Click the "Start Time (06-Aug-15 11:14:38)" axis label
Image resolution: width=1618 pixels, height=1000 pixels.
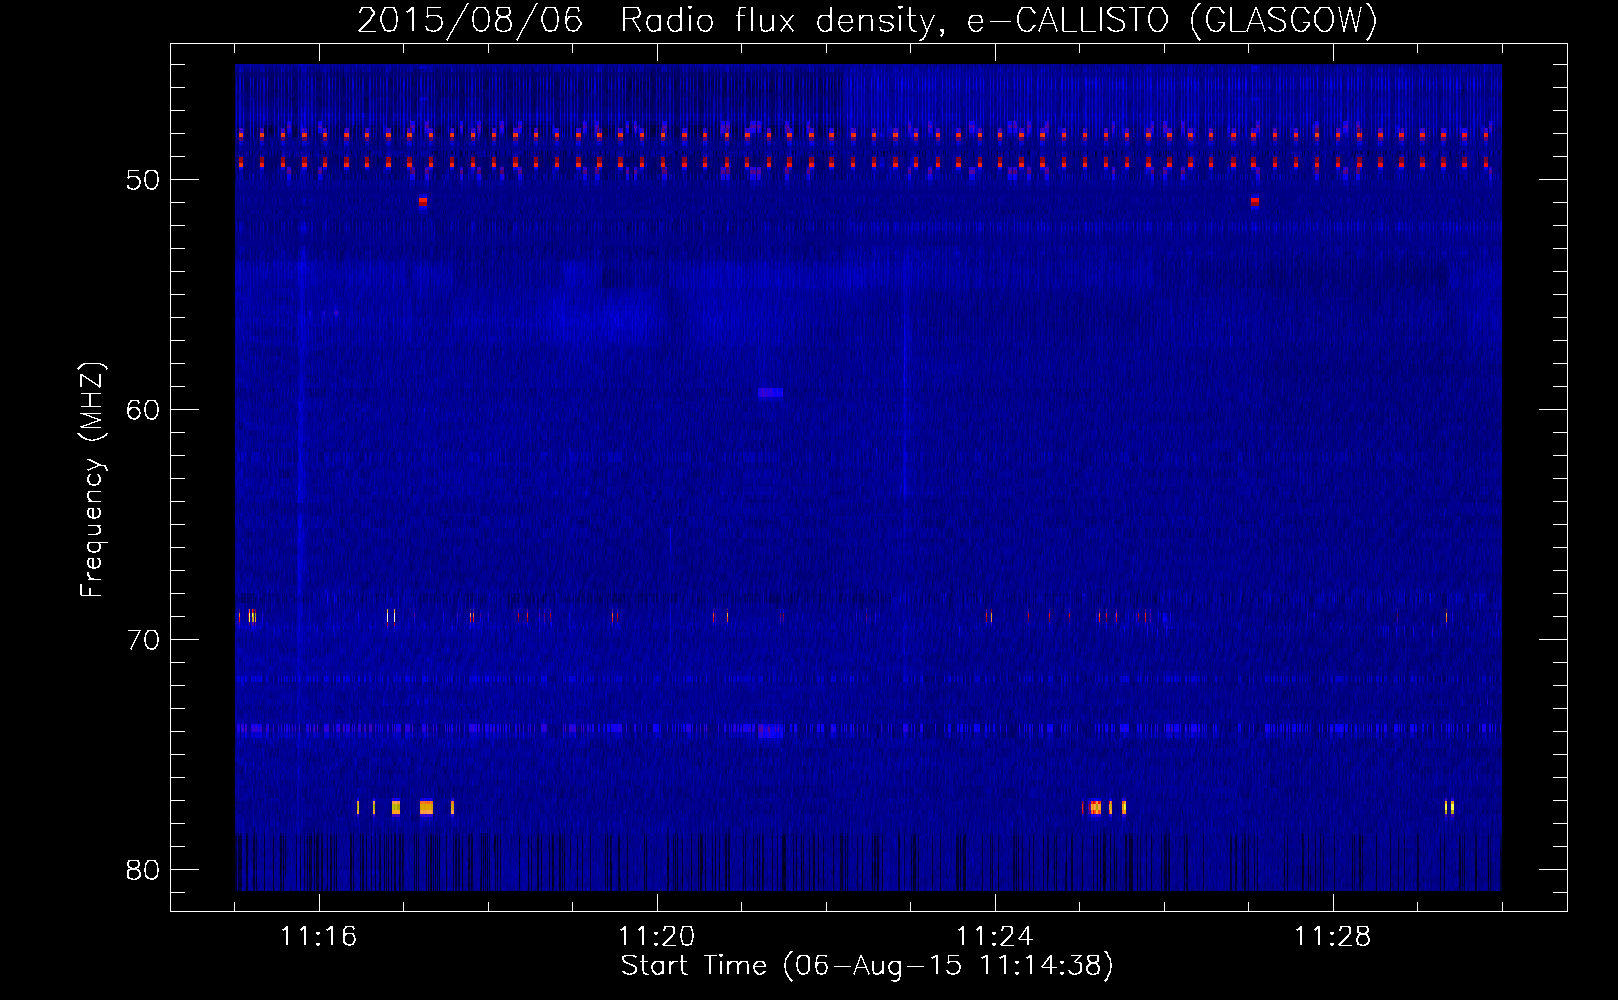click(x=867, y=966)
